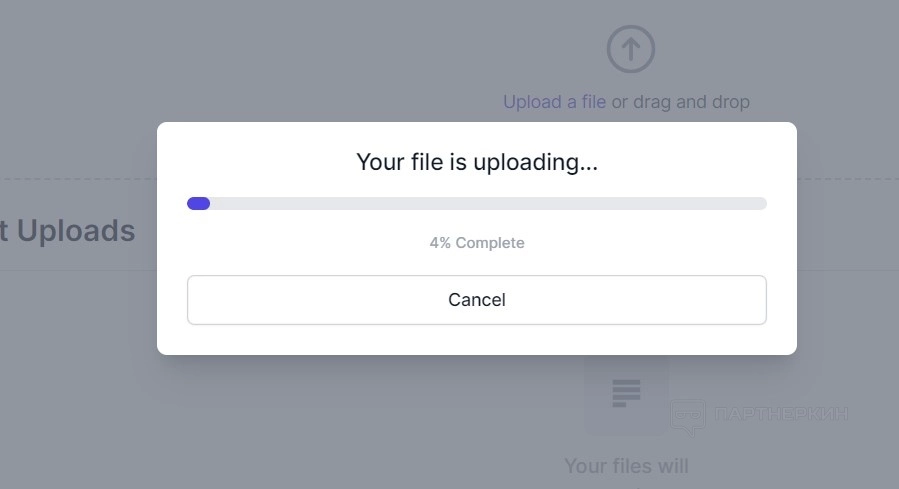Click the gray tile behind the document icon
Screen dimensions: 899x489
[x=596, y=420]
